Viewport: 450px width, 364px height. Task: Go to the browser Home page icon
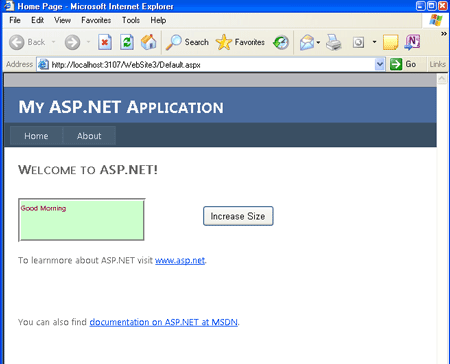coord(148,42)
